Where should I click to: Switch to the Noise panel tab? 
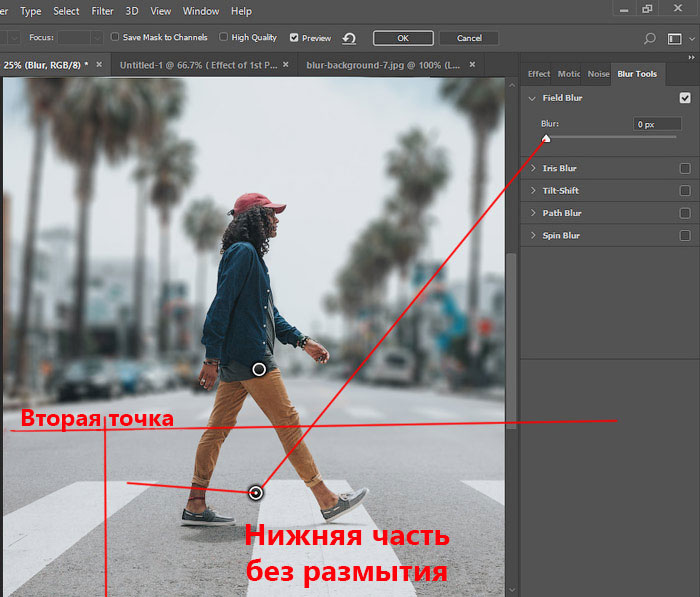click(598, 74)
